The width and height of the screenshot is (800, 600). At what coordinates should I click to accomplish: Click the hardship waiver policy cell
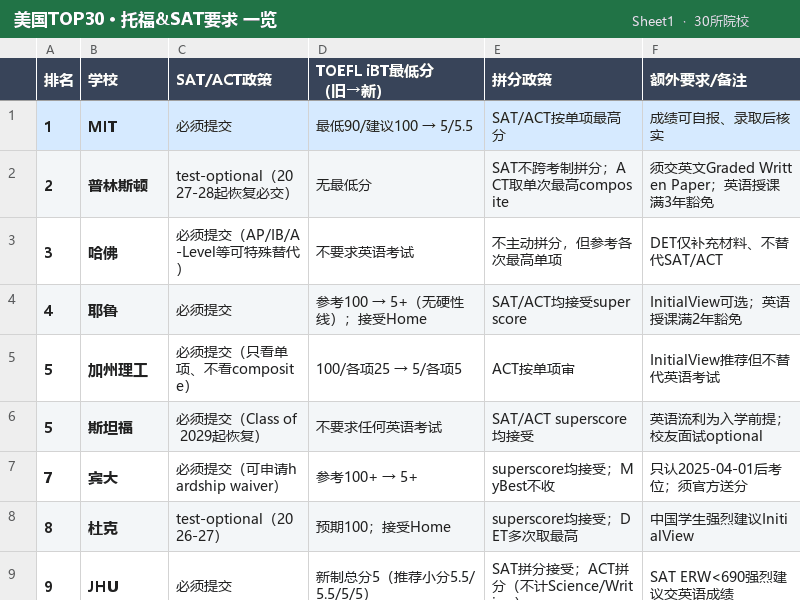238,477
